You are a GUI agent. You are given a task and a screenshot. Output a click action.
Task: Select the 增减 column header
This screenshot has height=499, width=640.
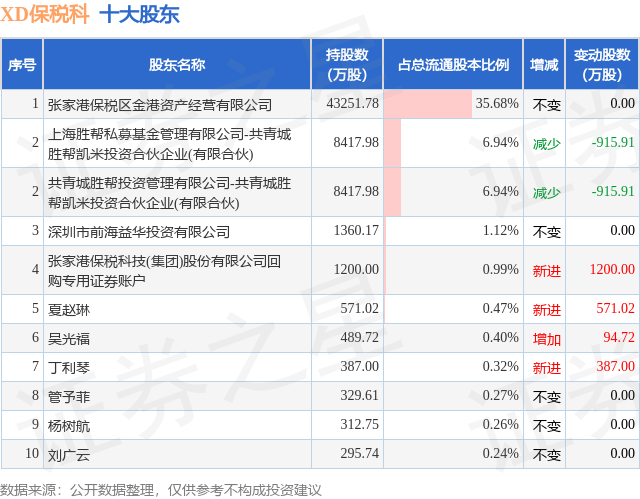click(544, 64)
